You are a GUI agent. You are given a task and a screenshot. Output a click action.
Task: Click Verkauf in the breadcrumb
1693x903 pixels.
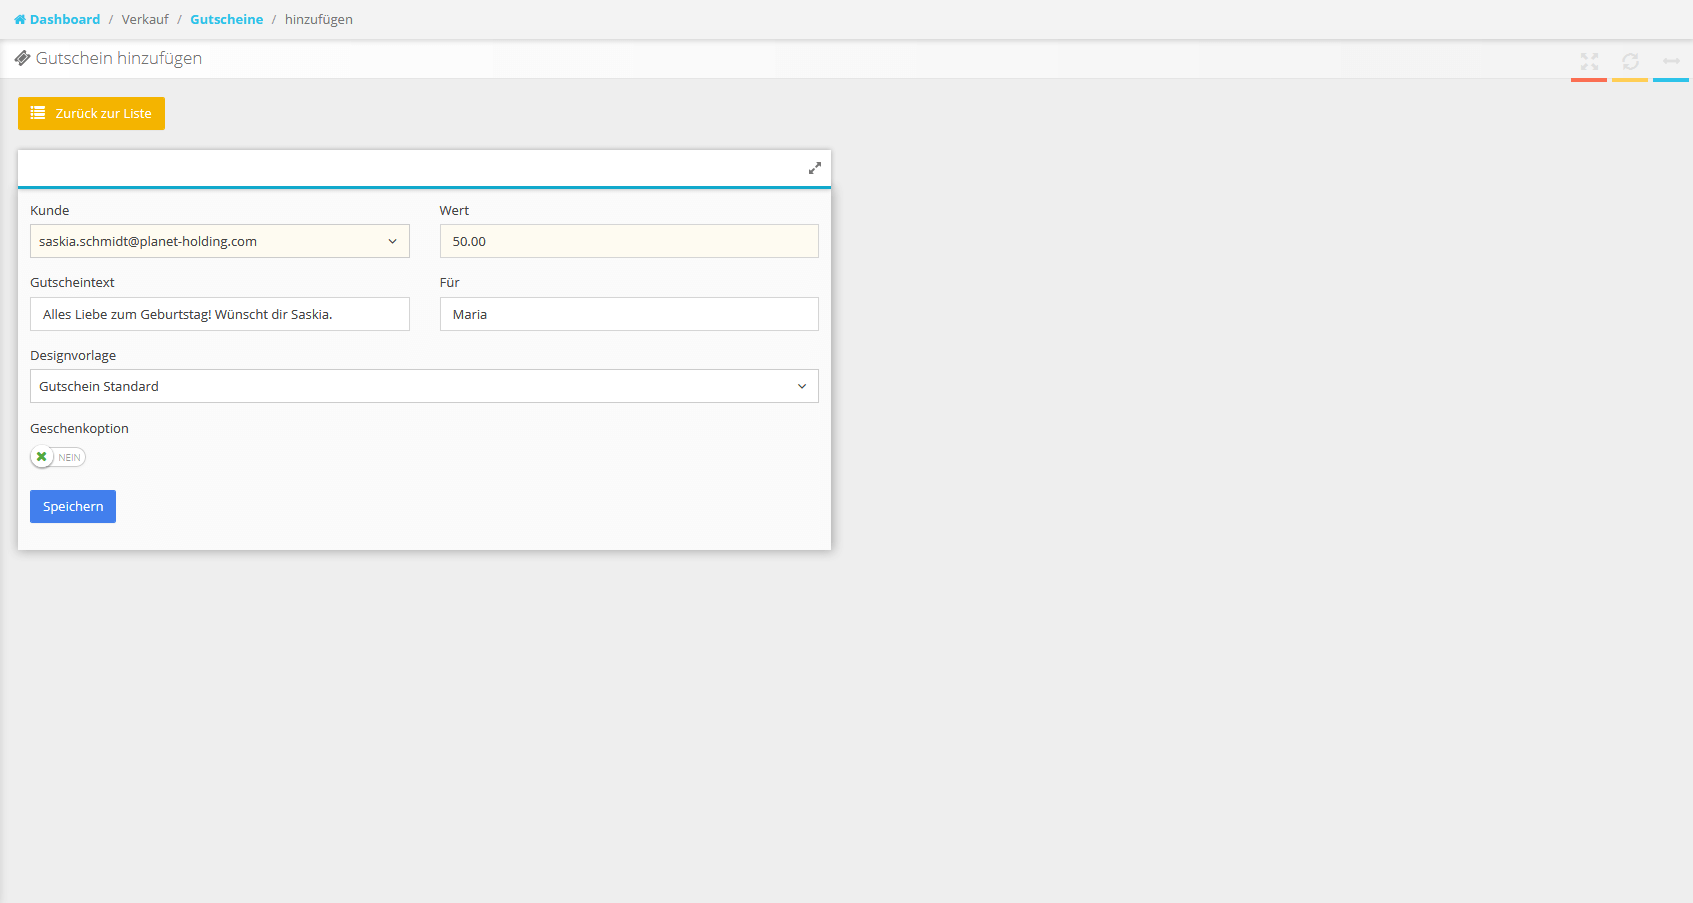pos(145,19)
